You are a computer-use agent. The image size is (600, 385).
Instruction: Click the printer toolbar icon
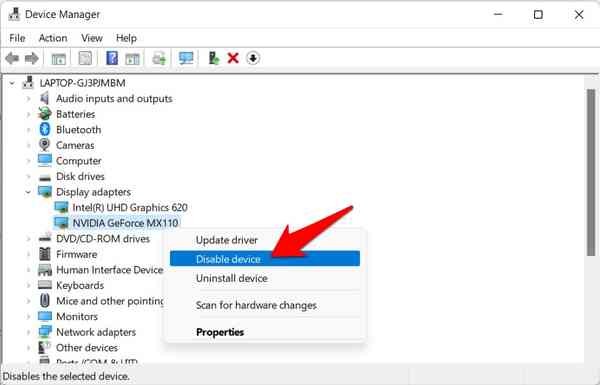[159, 59]
